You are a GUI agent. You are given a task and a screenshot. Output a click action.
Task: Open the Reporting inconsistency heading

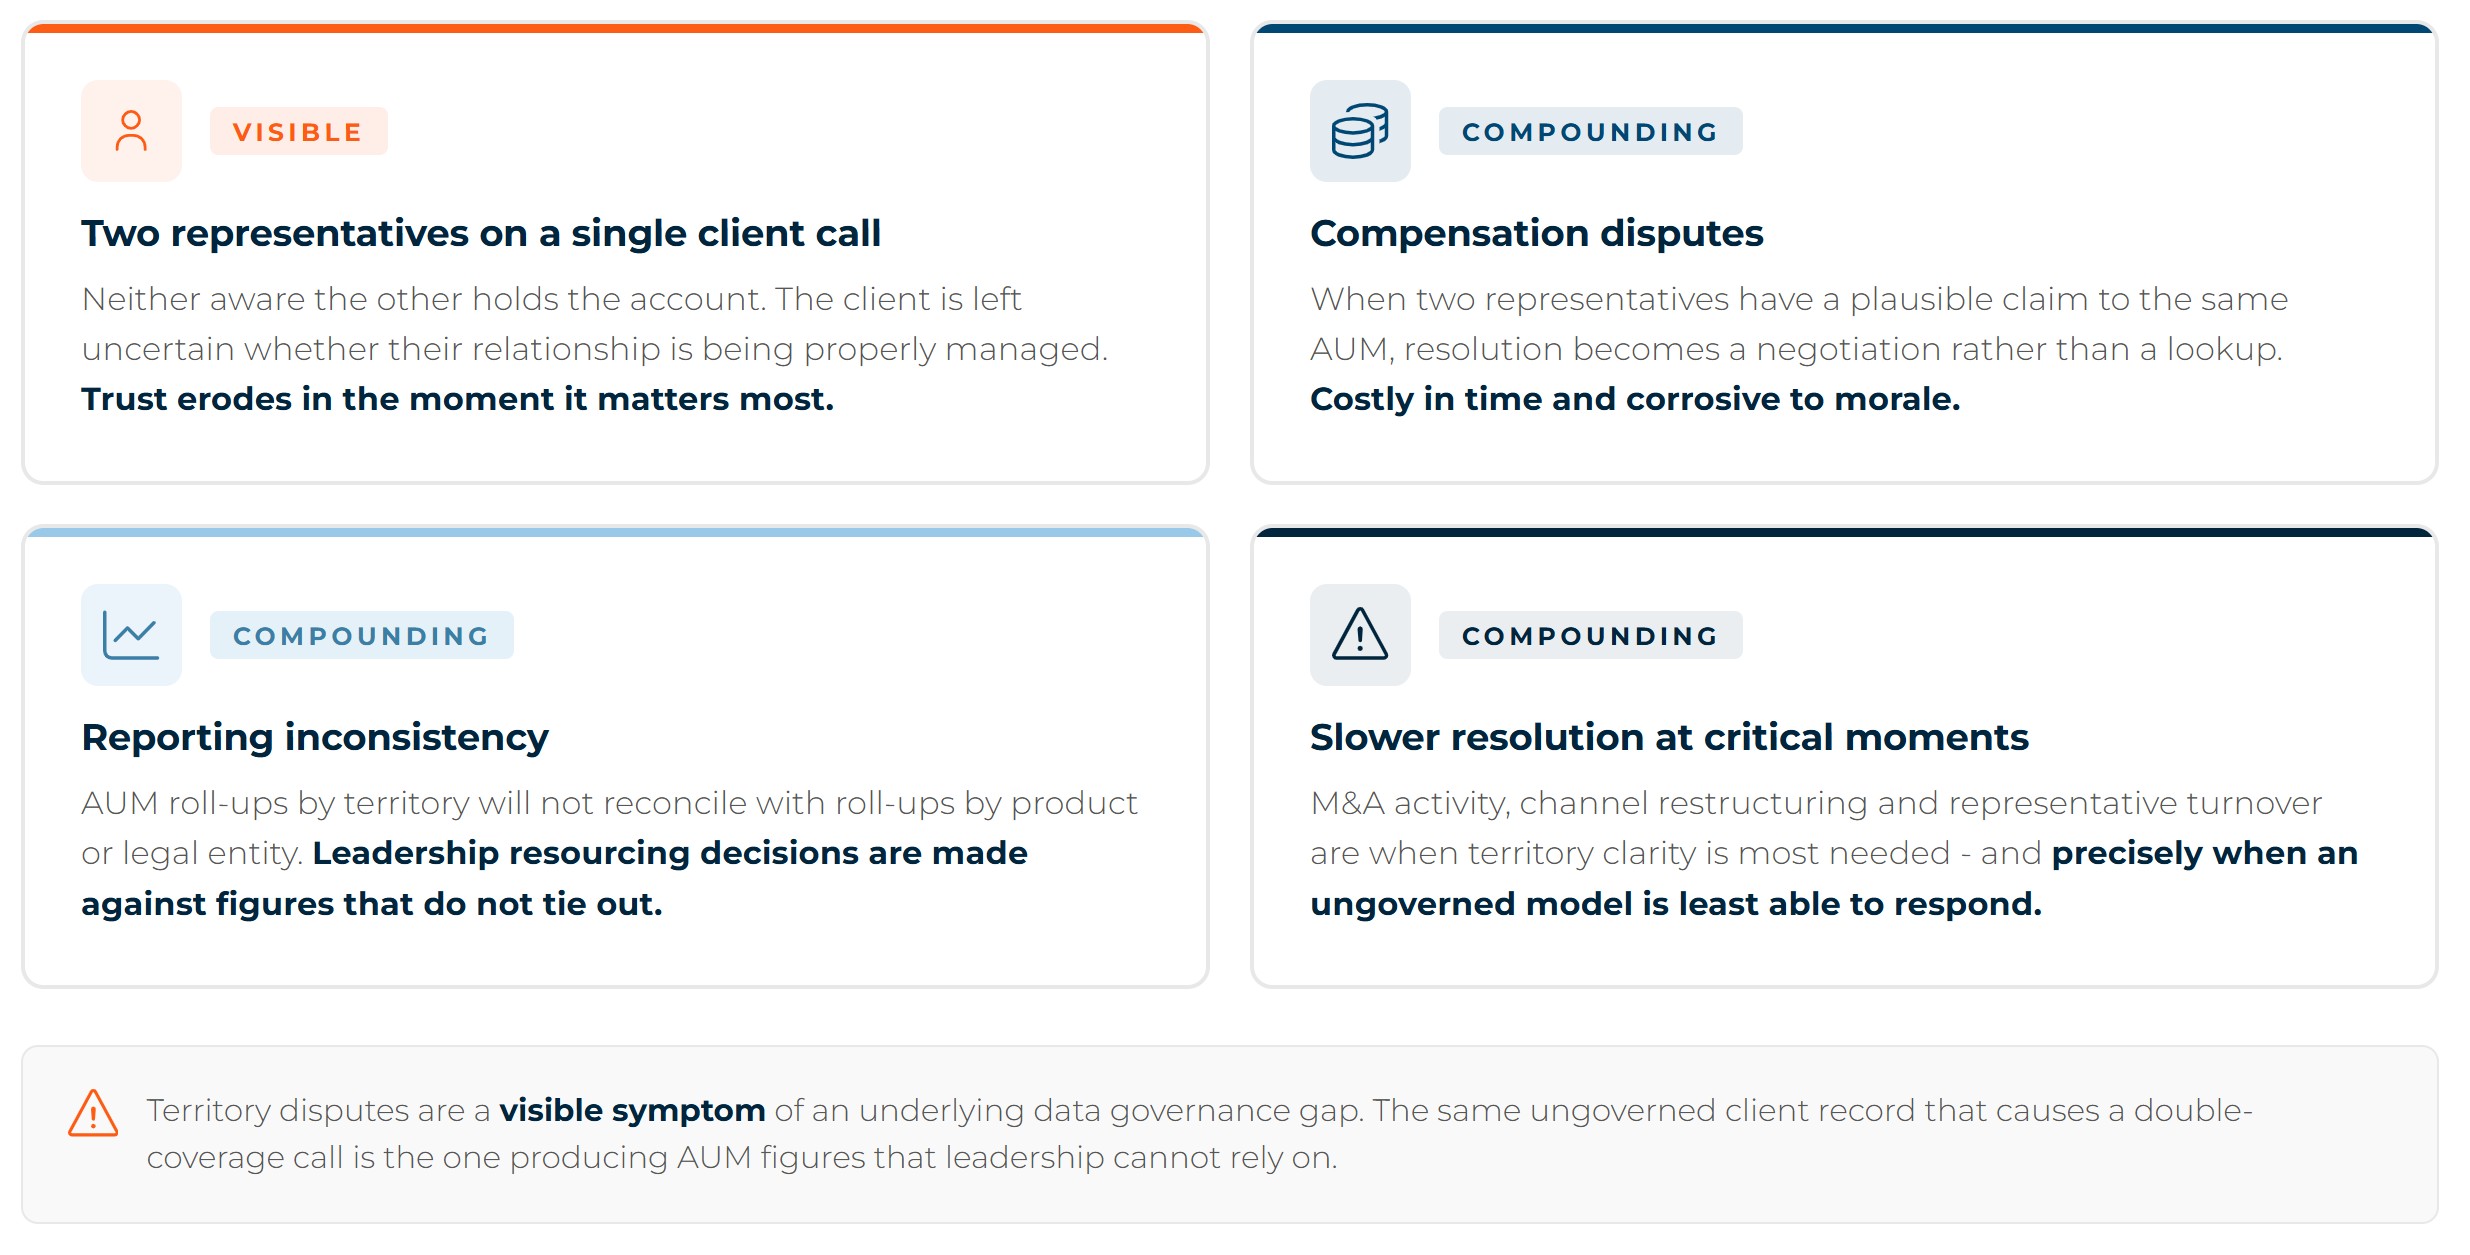click(x=315, y=737)
